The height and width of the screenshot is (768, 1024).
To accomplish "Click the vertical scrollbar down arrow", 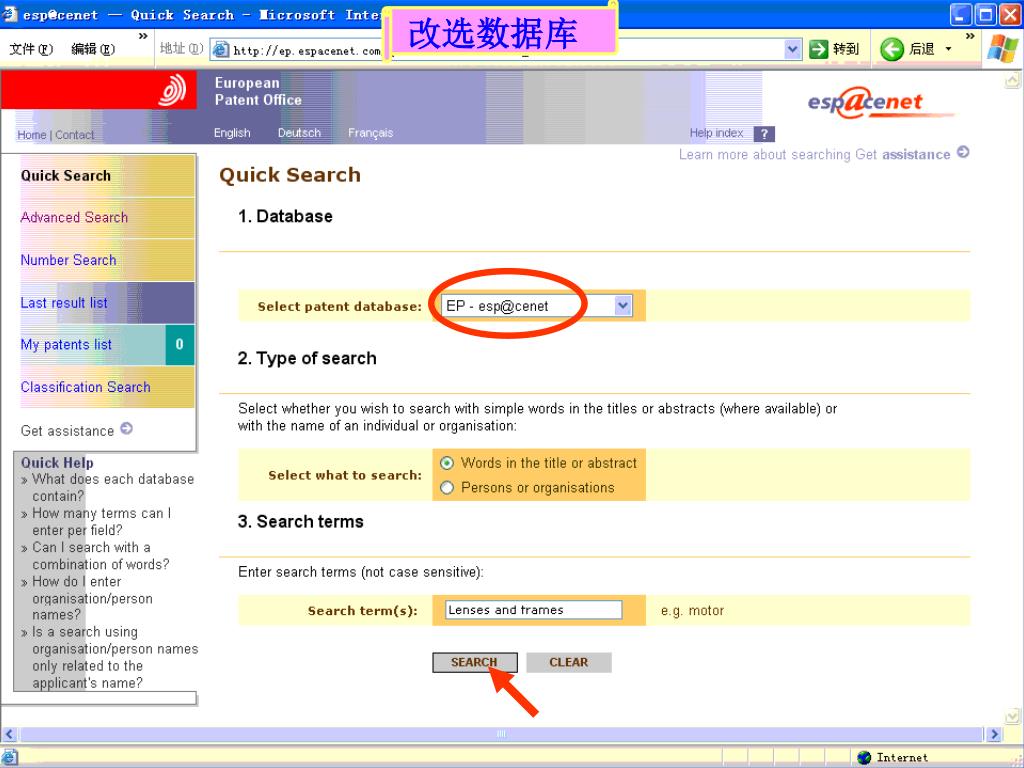I will coord(1012,716).
